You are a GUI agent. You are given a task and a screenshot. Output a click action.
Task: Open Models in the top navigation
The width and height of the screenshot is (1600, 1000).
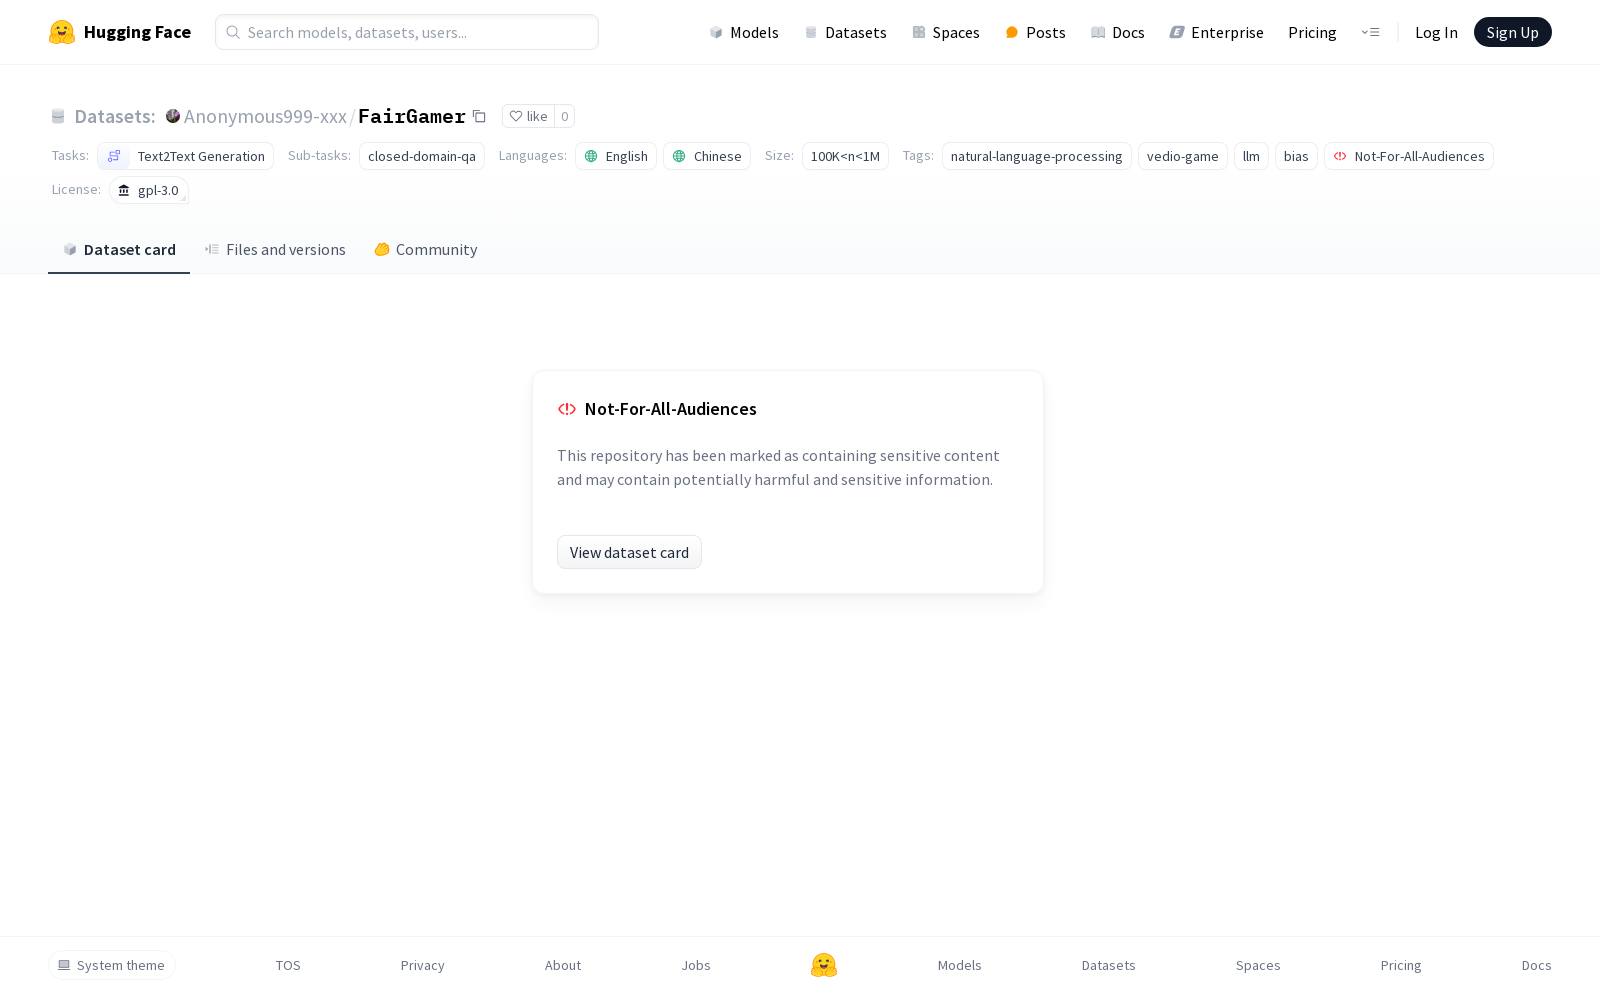click(744, 32)
